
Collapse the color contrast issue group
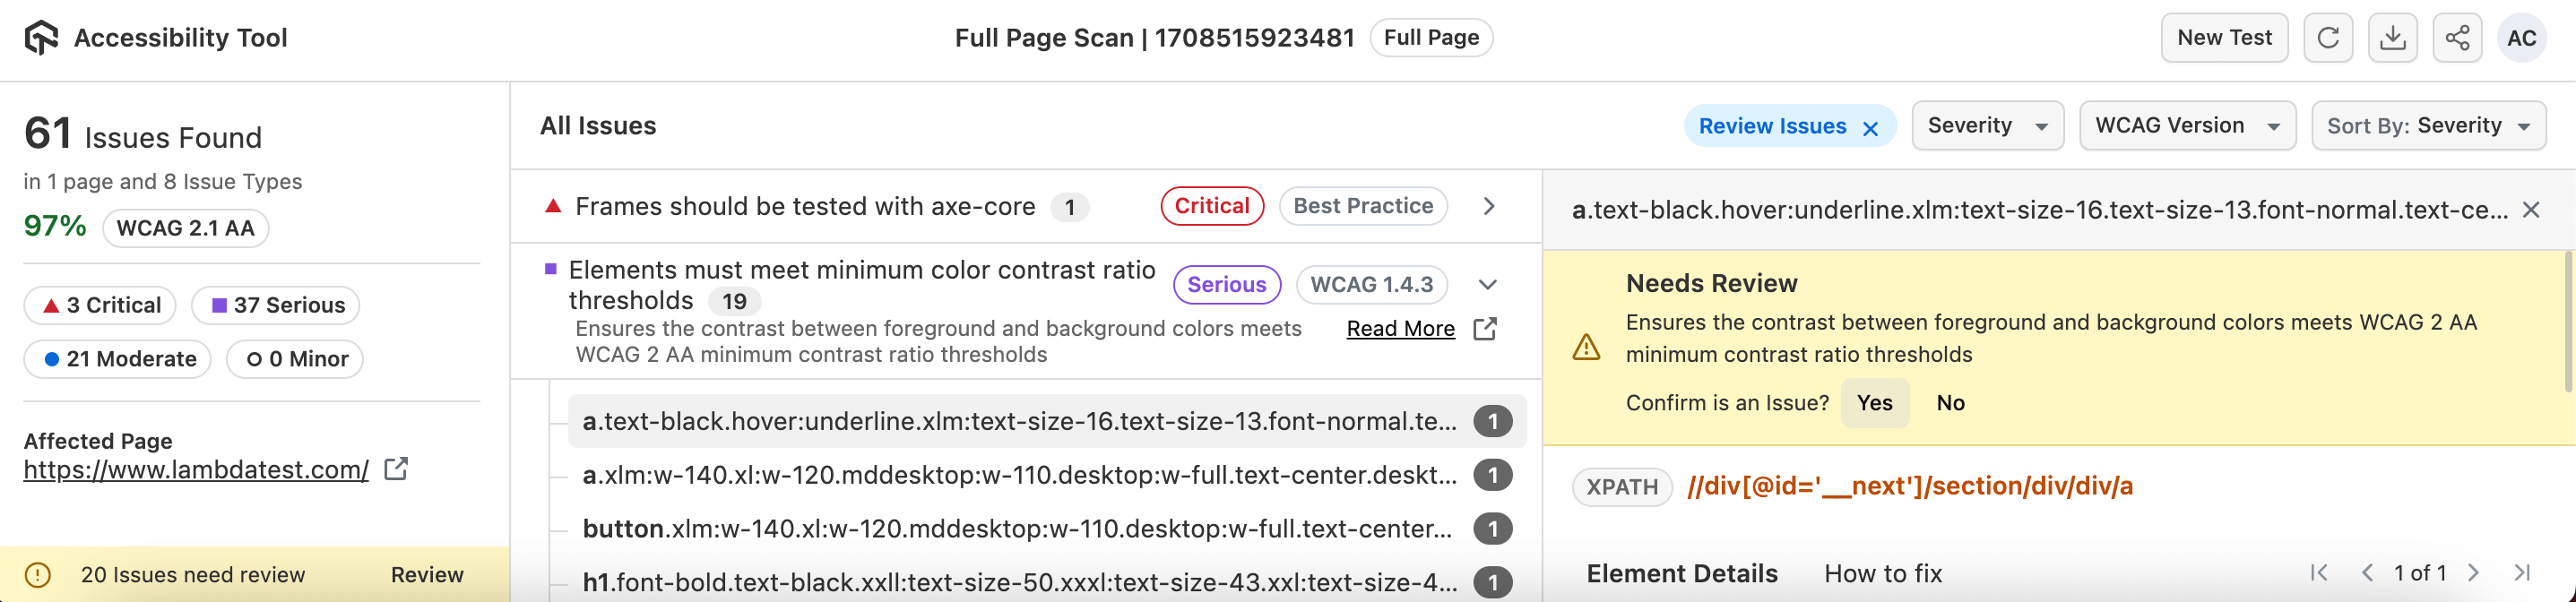tap(1488, 285)
